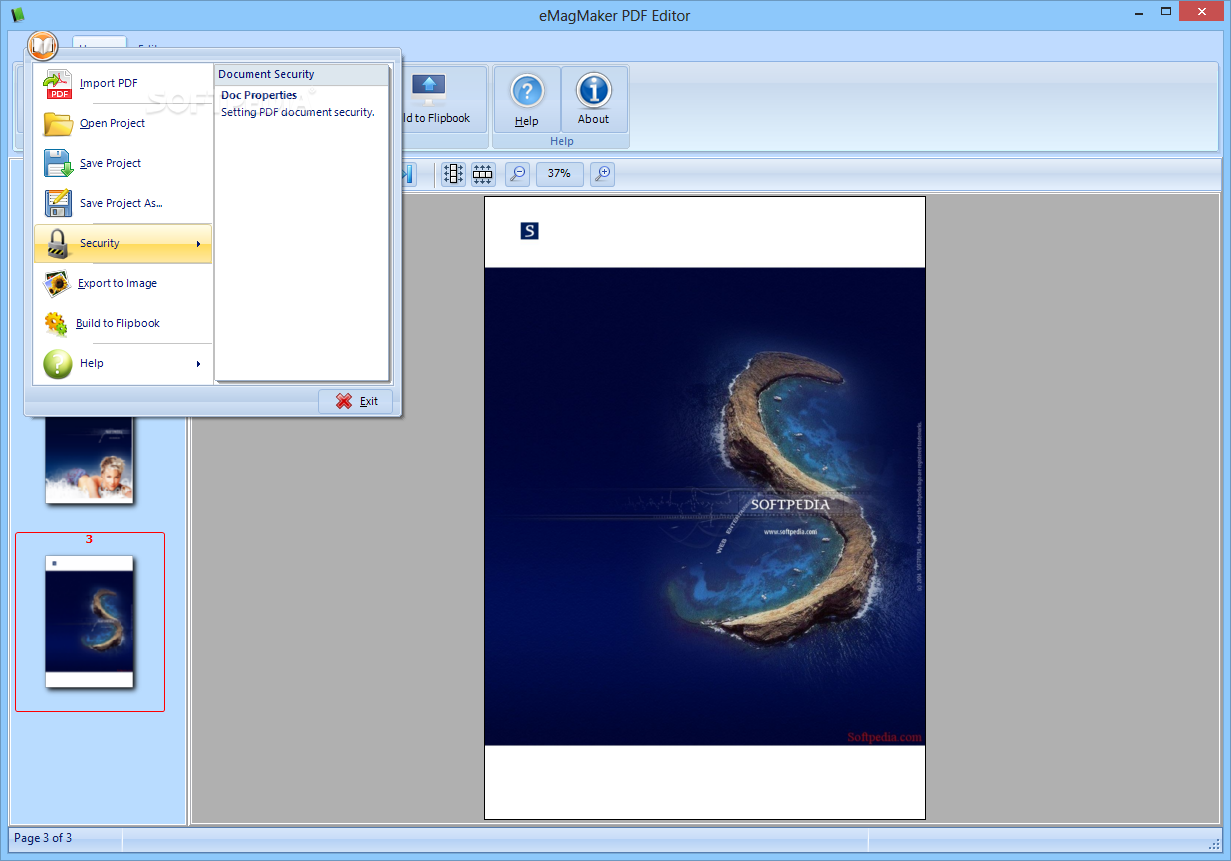
Task: Click Save Project menu entry
Action: click(x=123, y=163)
